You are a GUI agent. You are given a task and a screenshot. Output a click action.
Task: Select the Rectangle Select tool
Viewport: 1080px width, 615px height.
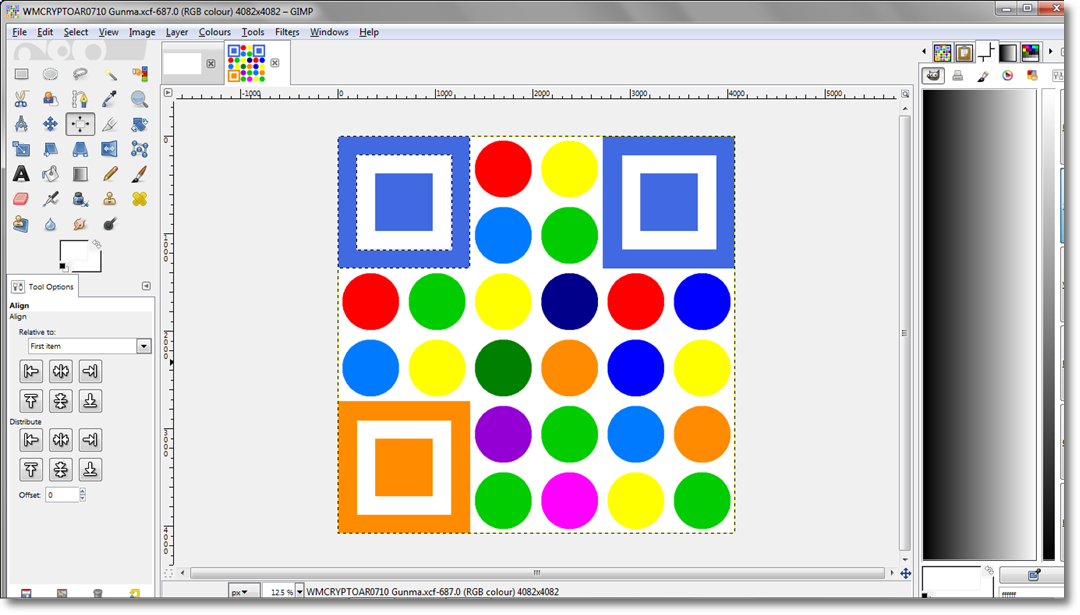coord(21,74)
